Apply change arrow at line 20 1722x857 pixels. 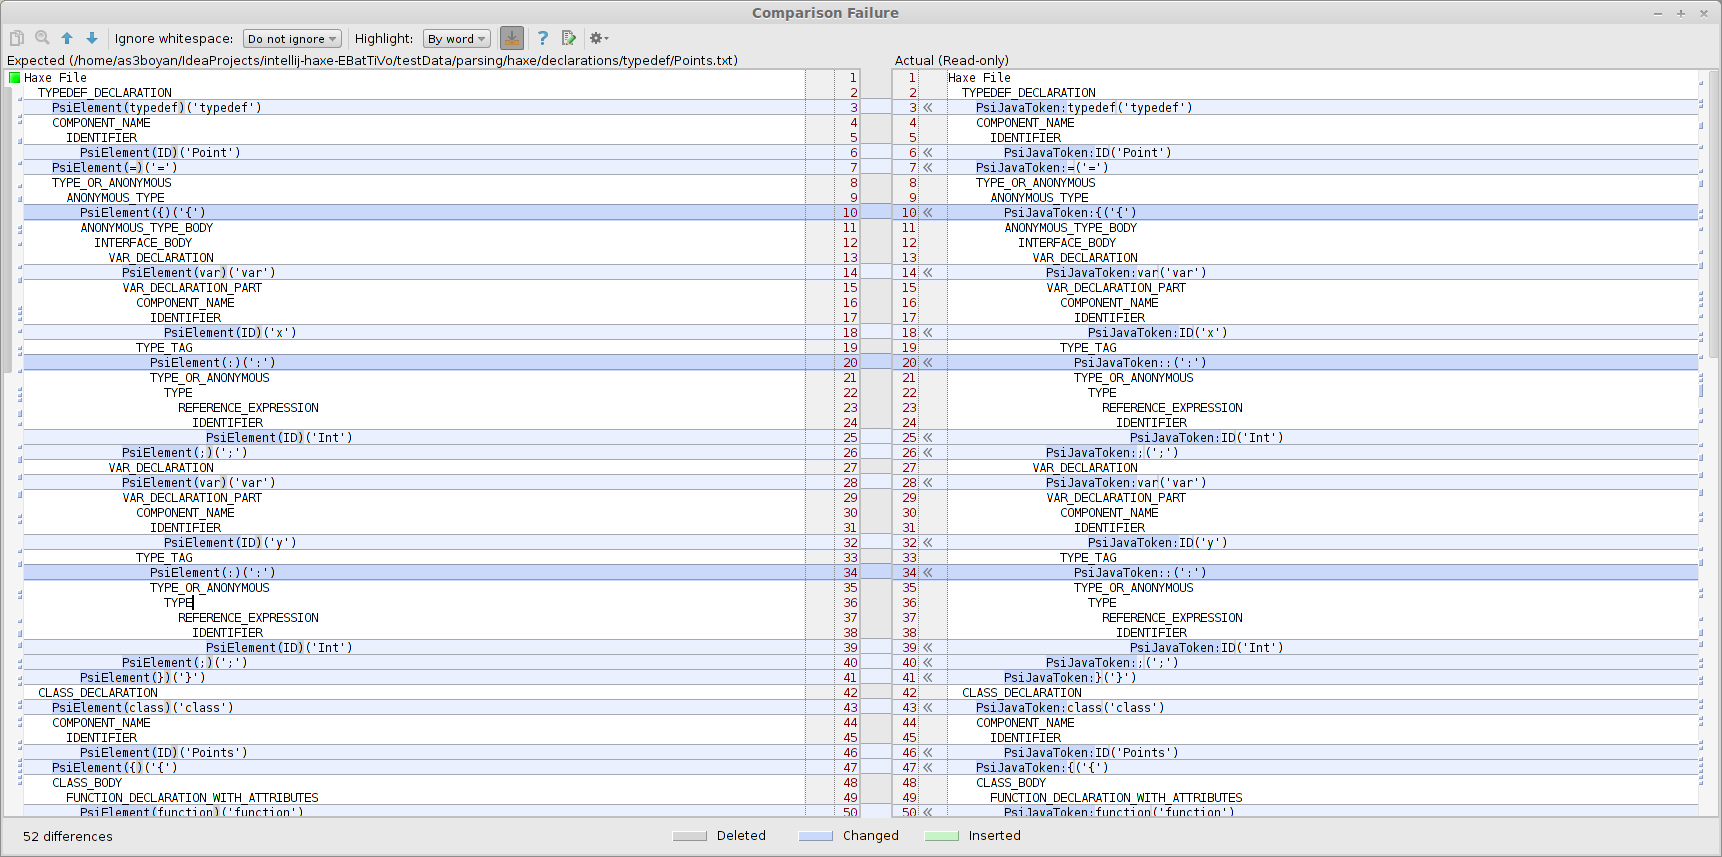click(928, 363)
